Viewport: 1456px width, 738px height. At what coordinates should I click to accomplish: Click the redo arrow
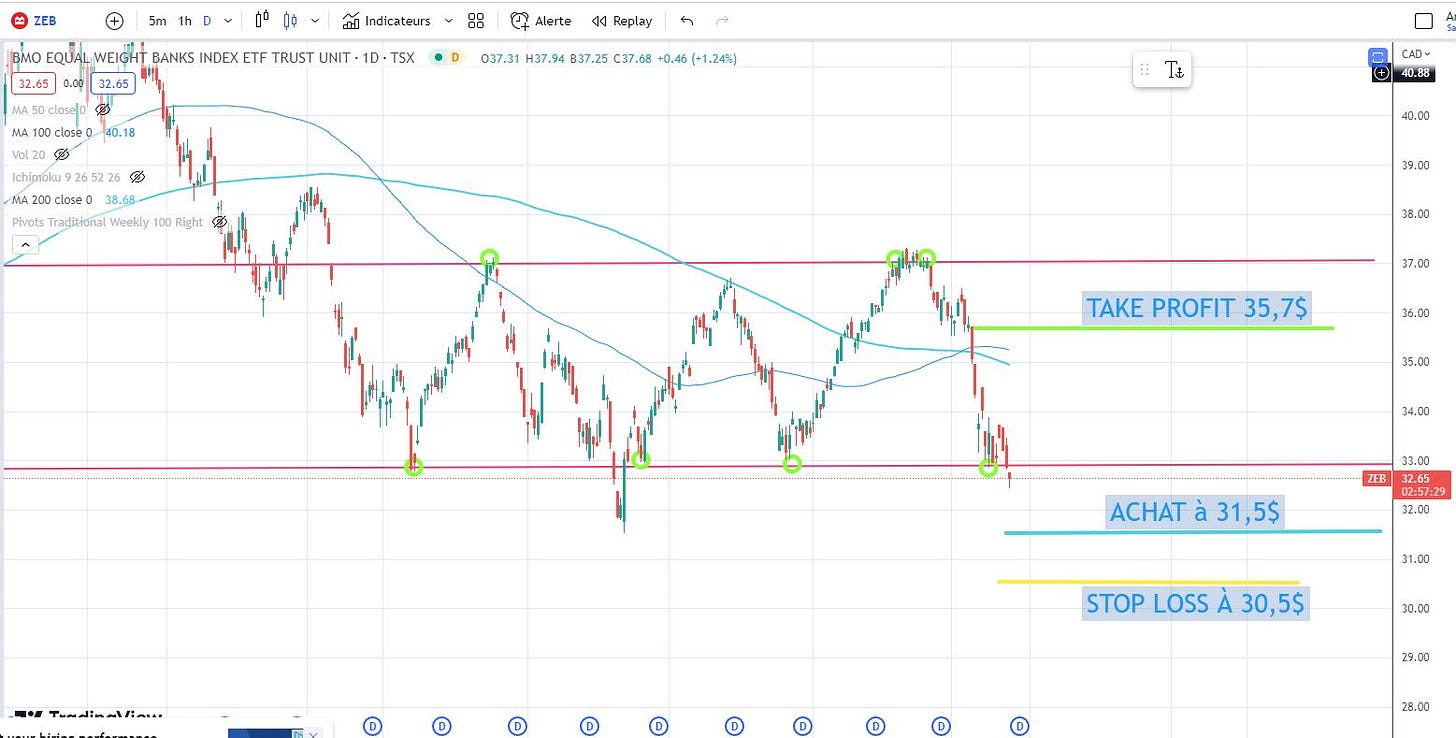[x=723, y=20]
